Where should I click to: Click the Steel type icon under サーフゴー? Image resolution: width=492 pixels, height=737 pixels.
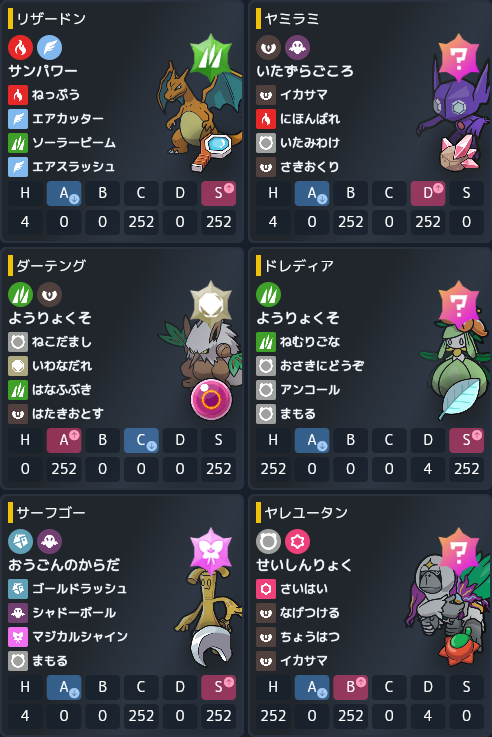pos(20,541)
